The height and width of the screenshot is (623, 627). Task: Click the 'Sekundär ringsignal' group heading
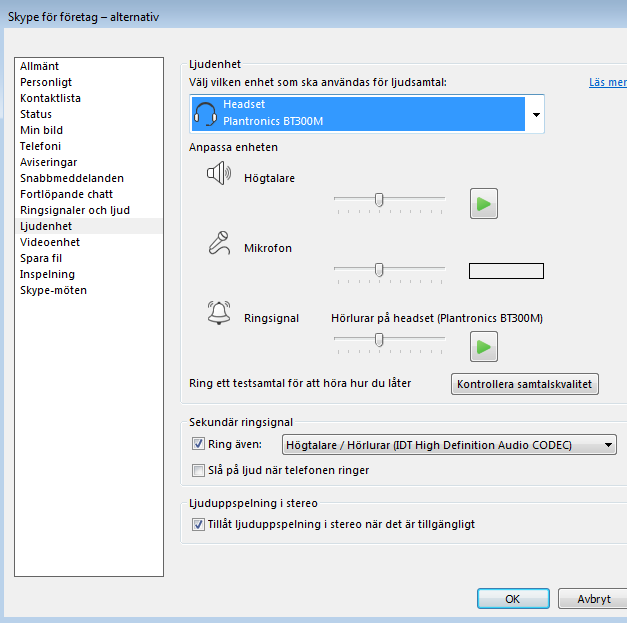tap(241, 422)
